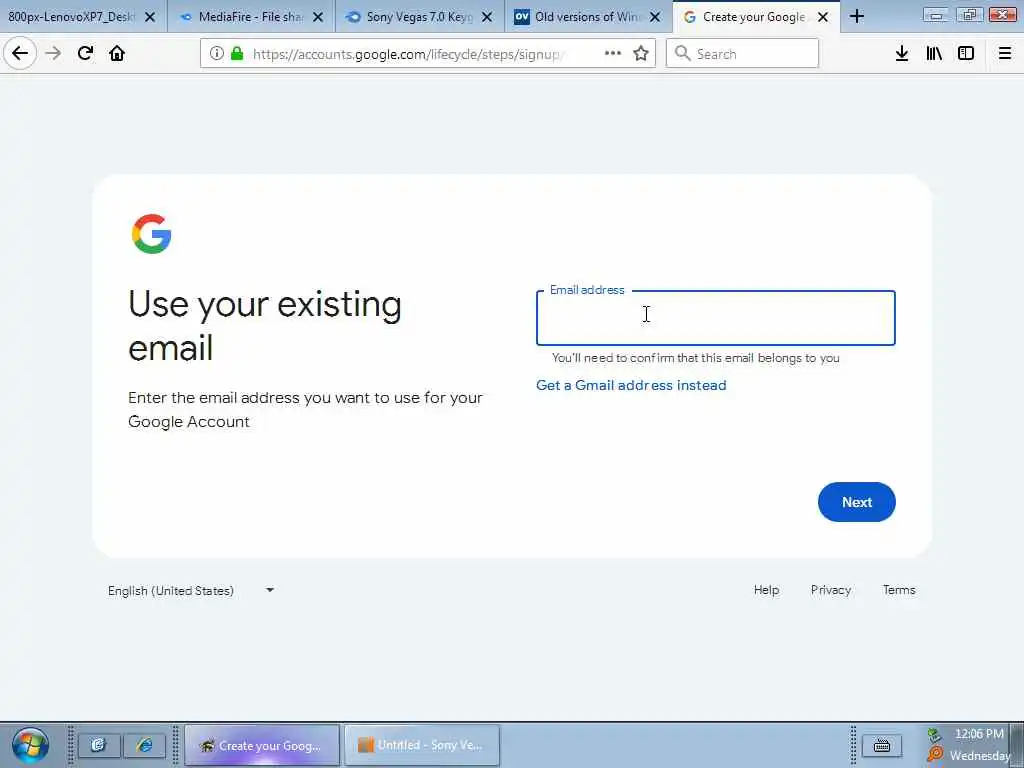This screenshot has height=768, width=1024.
Task: Reload the current page
Action: click(x=85, y=54)
